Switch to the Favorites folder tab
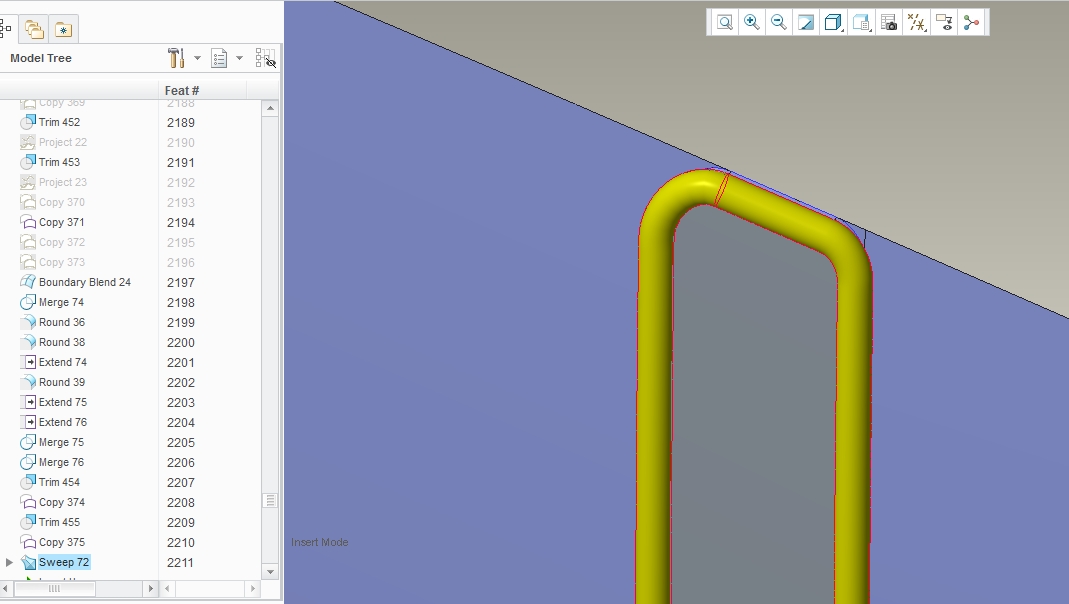 [x=63, y=29]
